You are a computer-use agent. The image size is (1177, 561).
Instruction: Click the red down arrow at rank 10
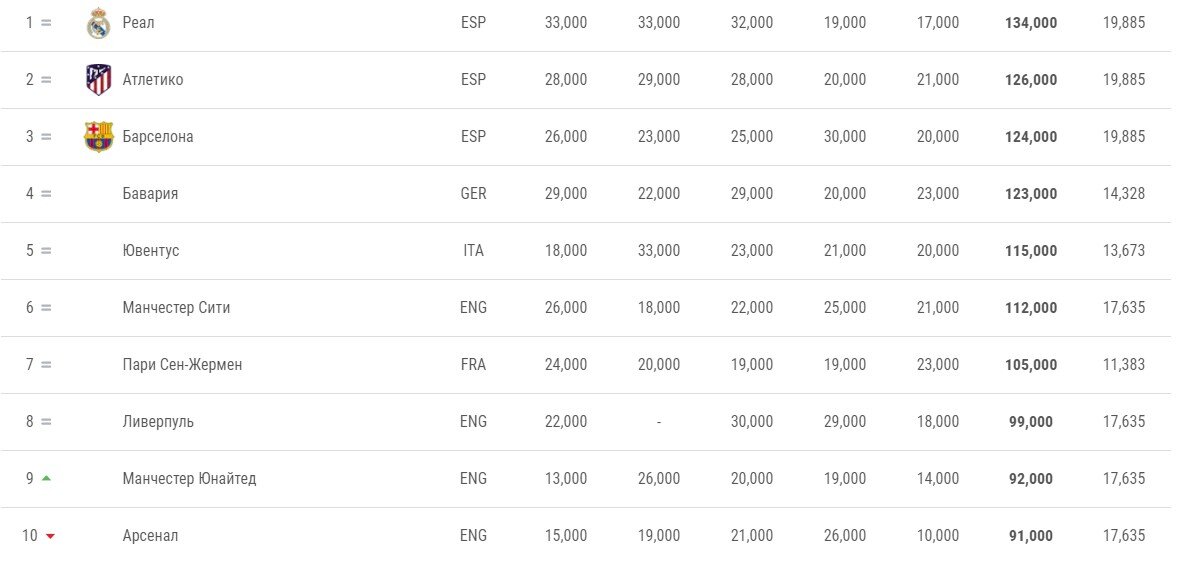click(50, 535)
